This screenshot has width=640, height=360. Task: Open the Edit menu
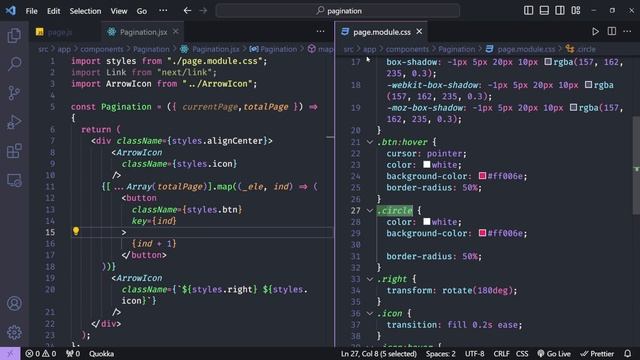click(53, 11)
